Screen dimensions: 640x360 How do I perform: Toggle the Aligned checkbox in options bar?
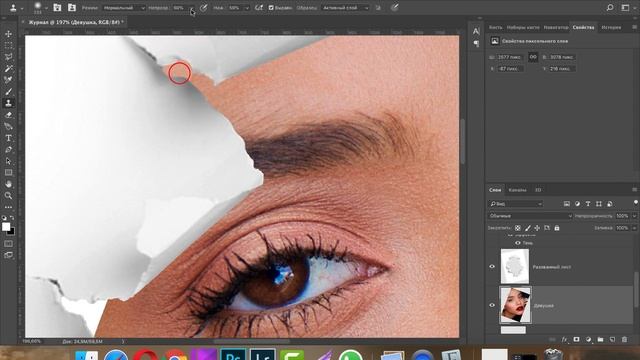point(271,8)
